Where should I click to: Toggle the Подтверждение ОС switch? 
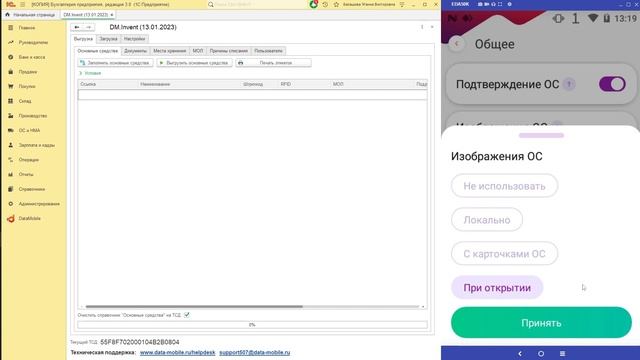(612, 84)
